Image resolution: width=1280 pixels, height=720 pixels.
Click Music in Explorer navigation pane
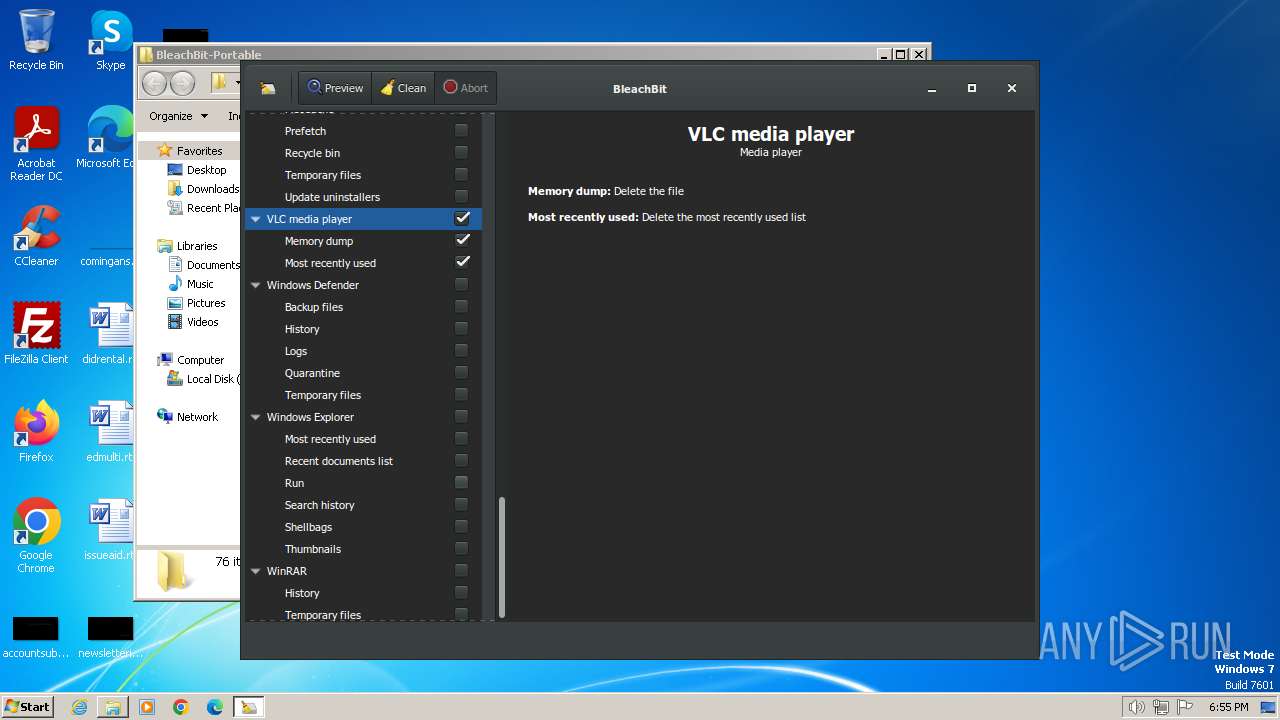point(190,284)
